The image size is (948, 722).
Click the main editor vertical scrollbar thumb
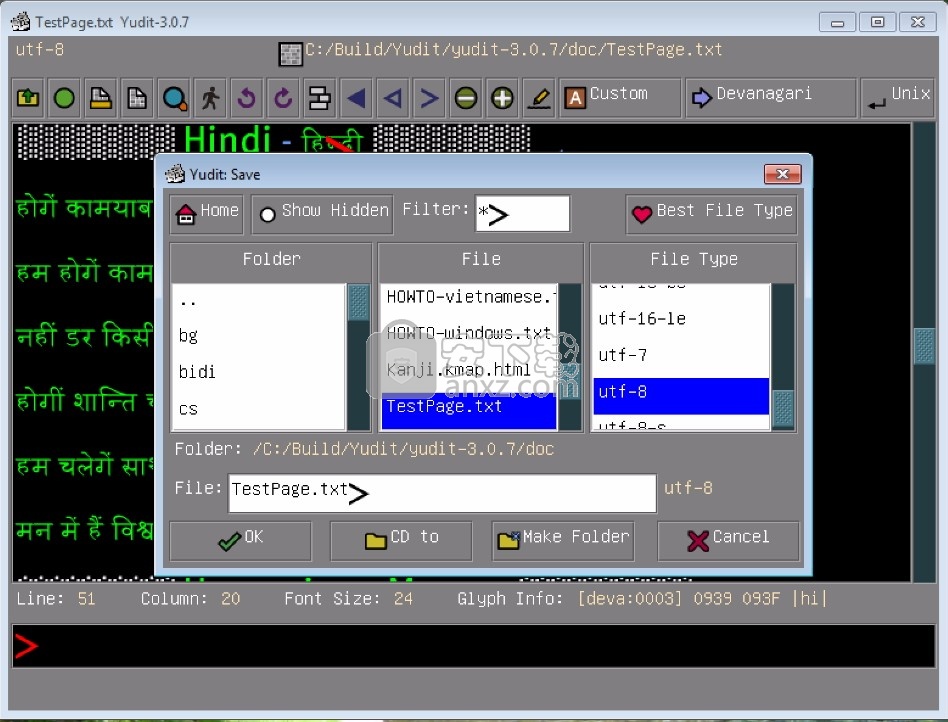coord(924,346)
